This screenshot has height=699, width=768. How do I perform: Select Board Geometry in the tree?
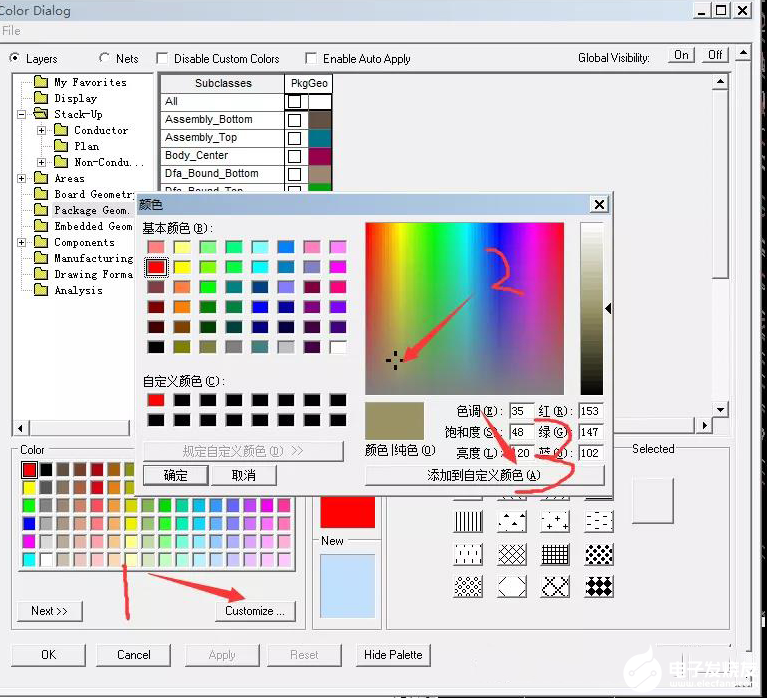point(94,194)
